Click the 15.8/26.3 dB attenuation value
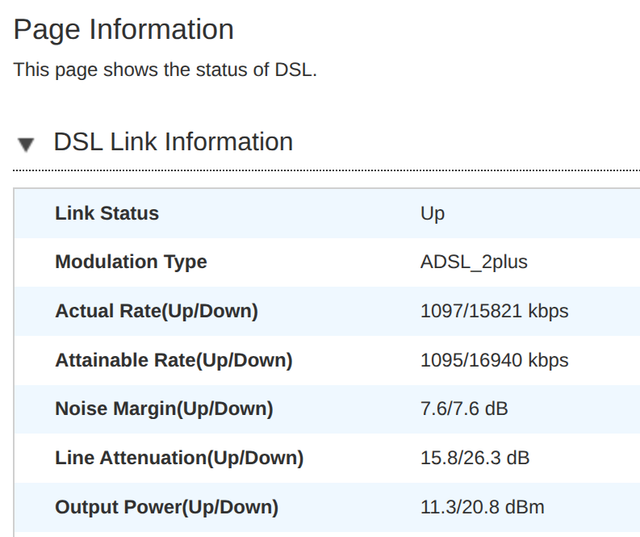Screen dimensions: 640x537 (x=475, y=458)
